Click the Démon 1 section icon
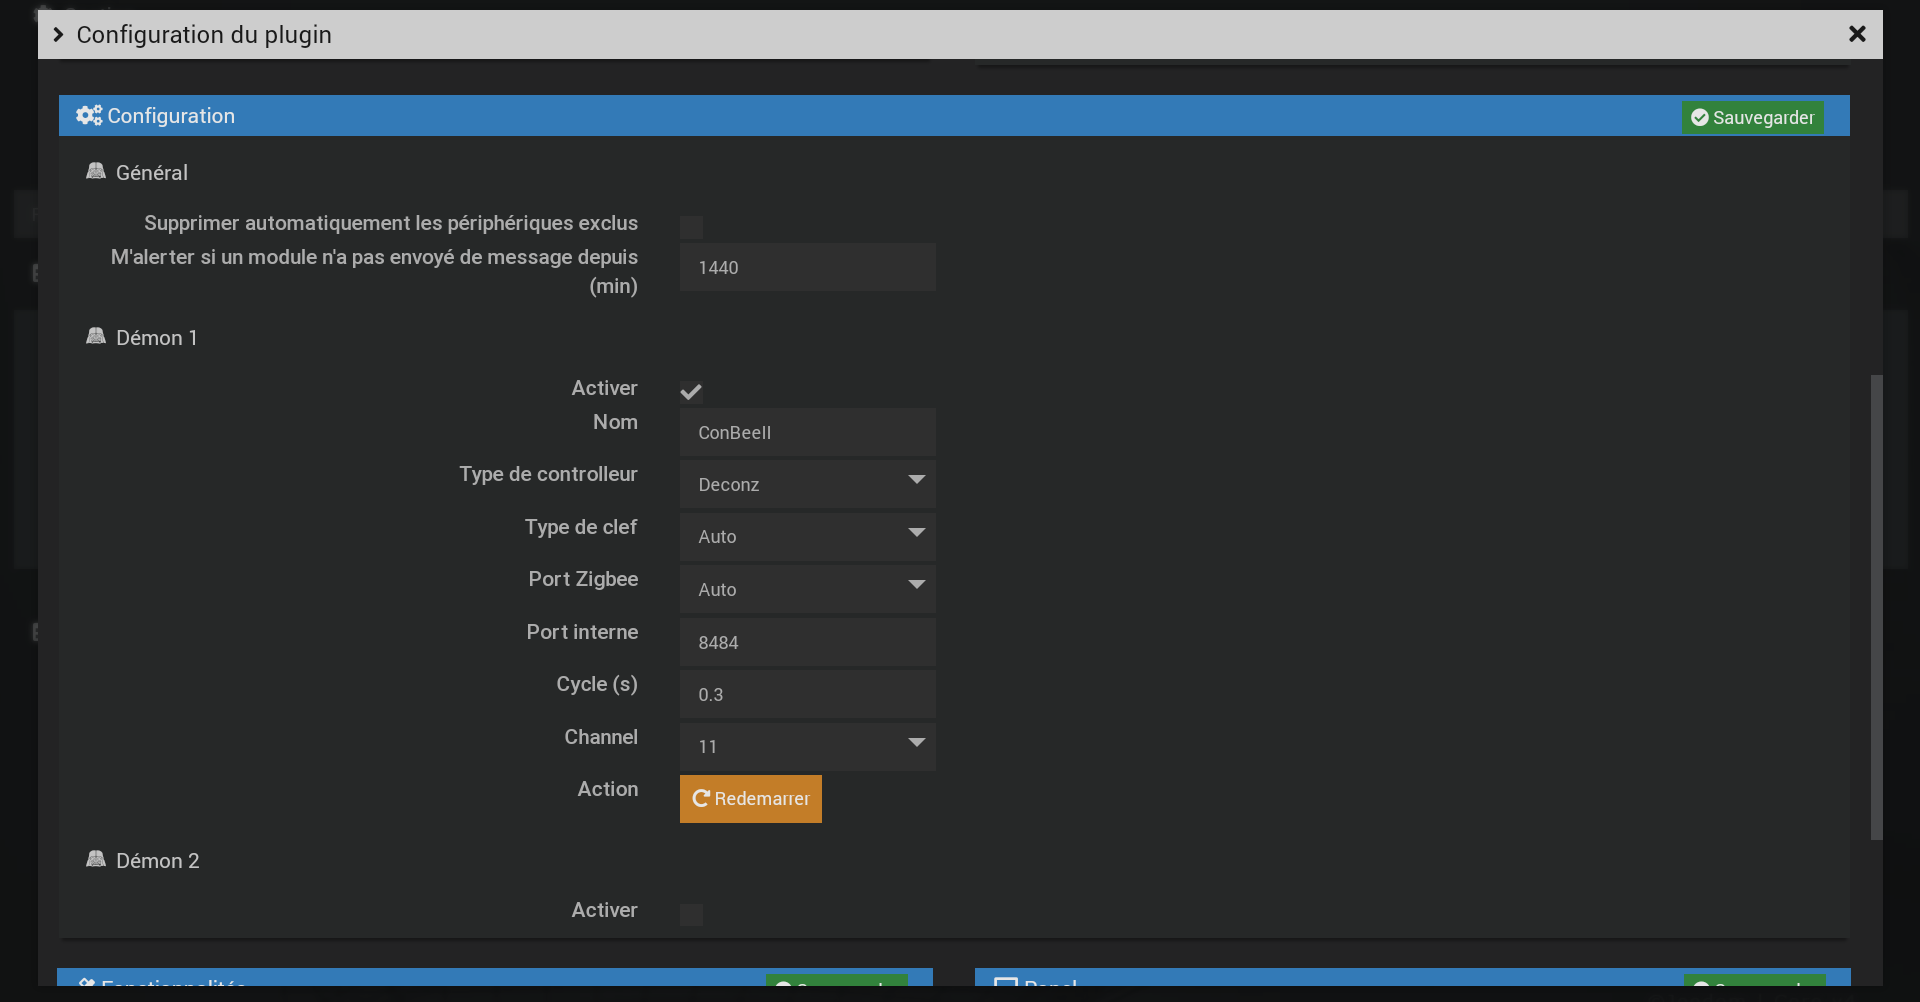 96,336
